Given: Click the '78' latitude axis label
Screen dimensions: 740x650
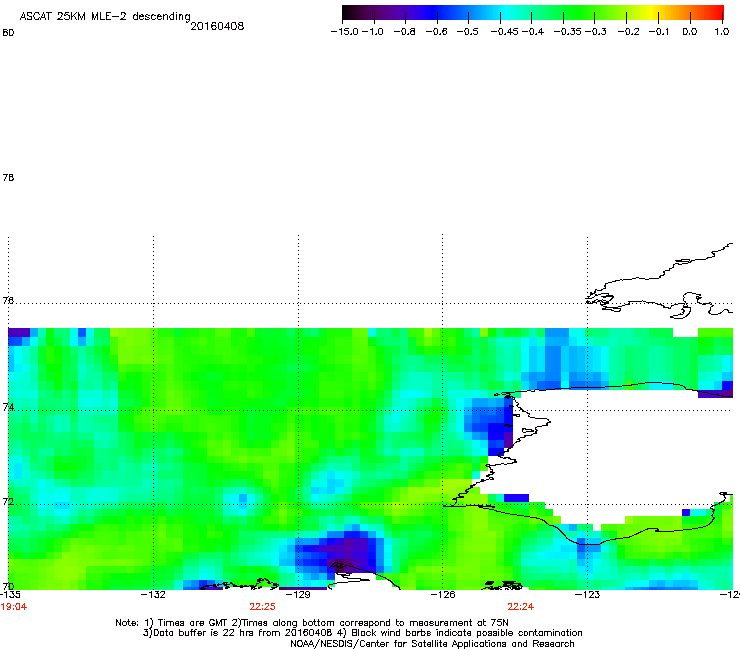Looking at the screenshot, I should coord(8,177).
